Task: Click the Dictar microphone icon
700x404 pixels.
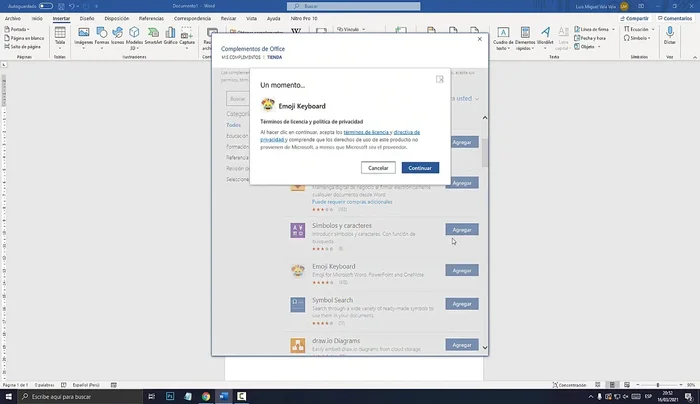Action: point(670,33)
